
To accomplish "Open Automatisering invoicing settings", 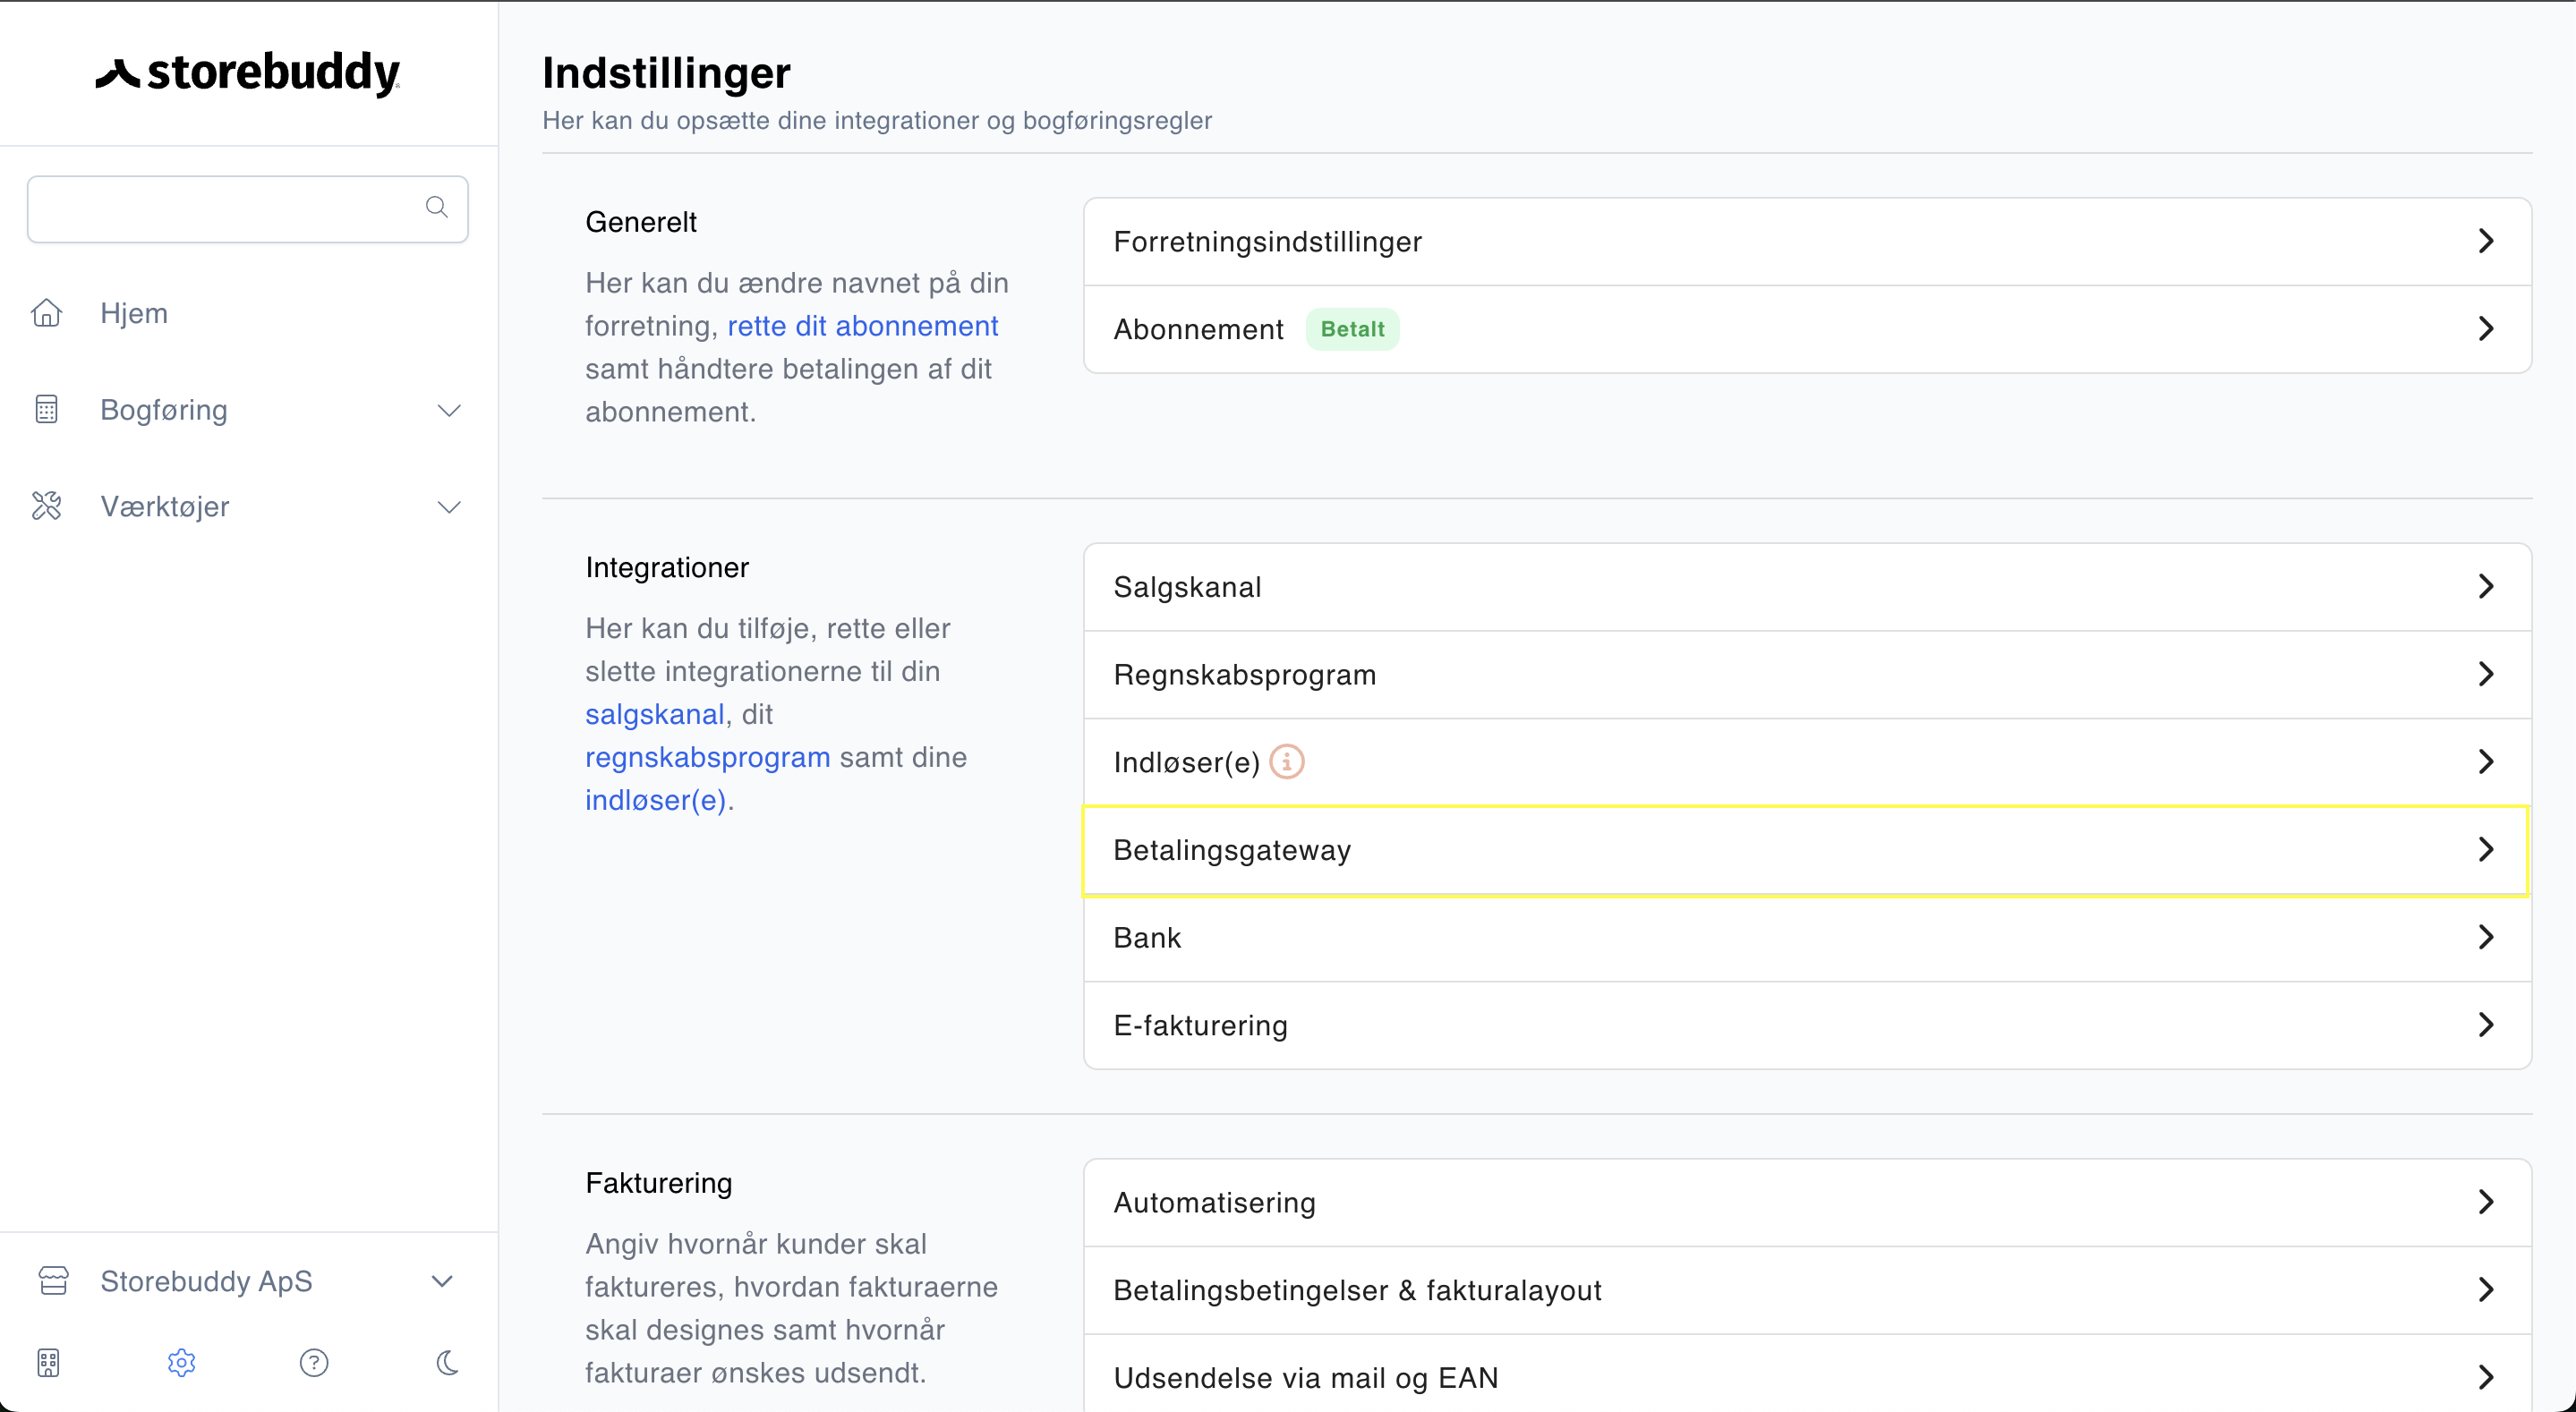I will [x=1807, y=1202].
